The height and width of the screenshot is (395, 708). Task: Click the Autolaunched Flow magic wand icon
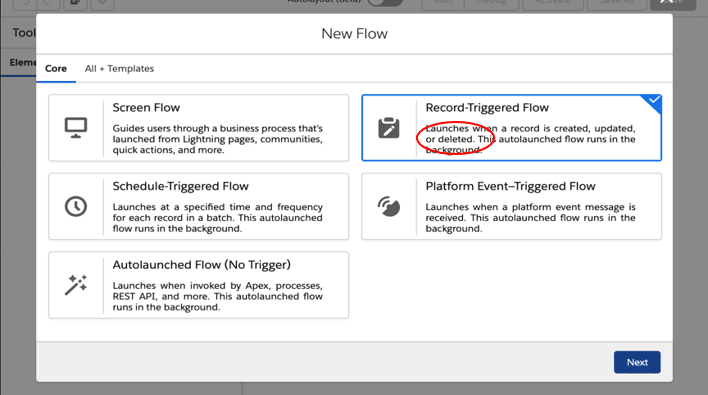coord(76,285)
